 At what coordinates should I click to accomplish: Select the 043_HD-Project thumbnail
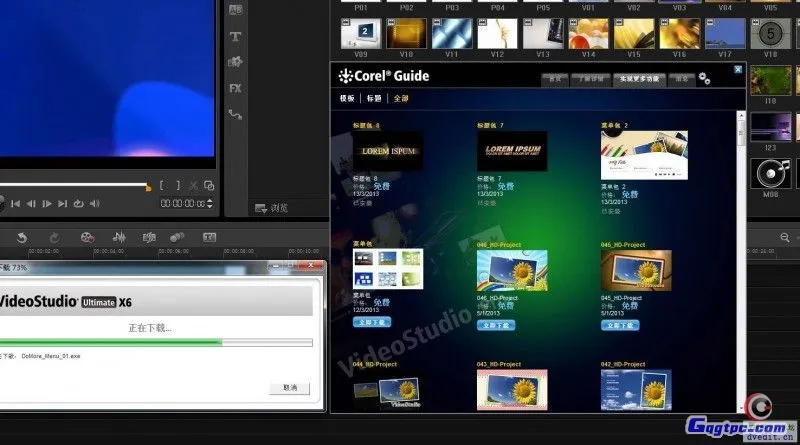(x=512, y=390)
